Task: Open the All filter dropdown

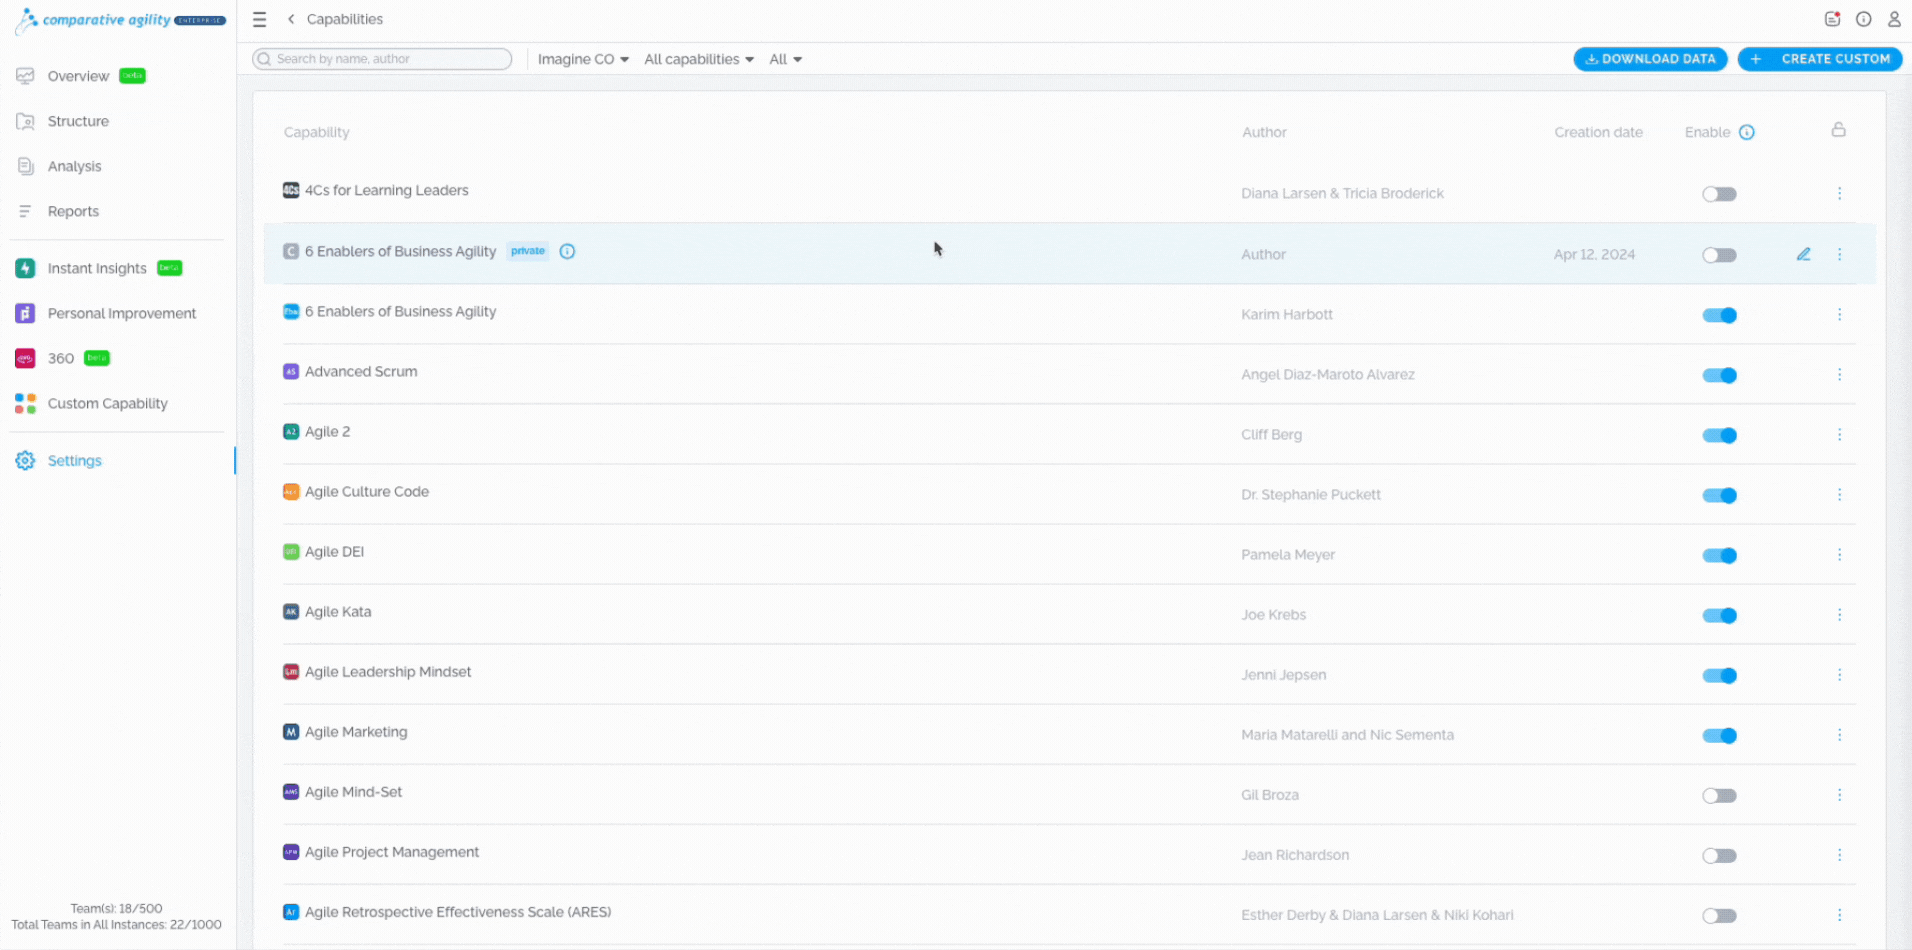Action: (785, 59)
